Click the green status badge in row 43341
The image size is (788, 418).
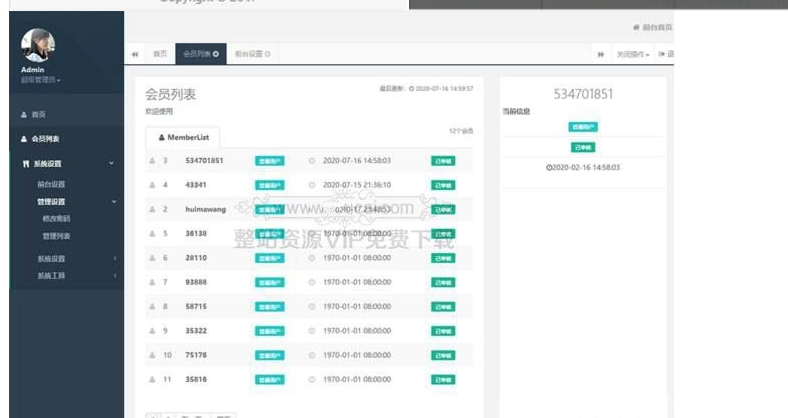pos(443,185)
